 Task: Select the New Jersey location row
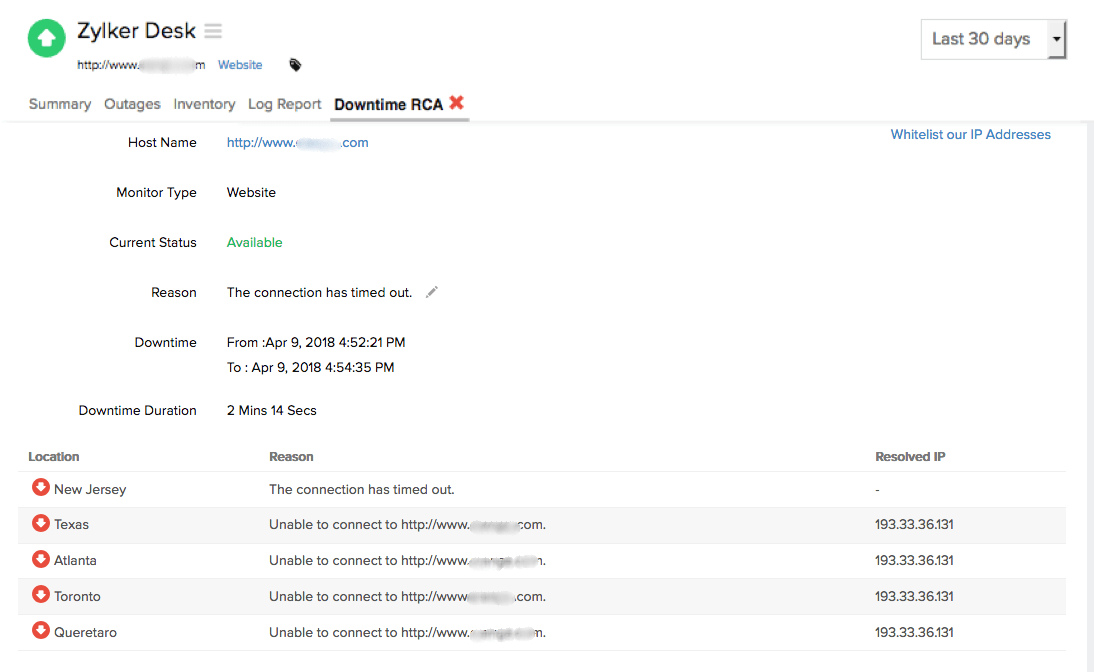(x=542, y=489)
